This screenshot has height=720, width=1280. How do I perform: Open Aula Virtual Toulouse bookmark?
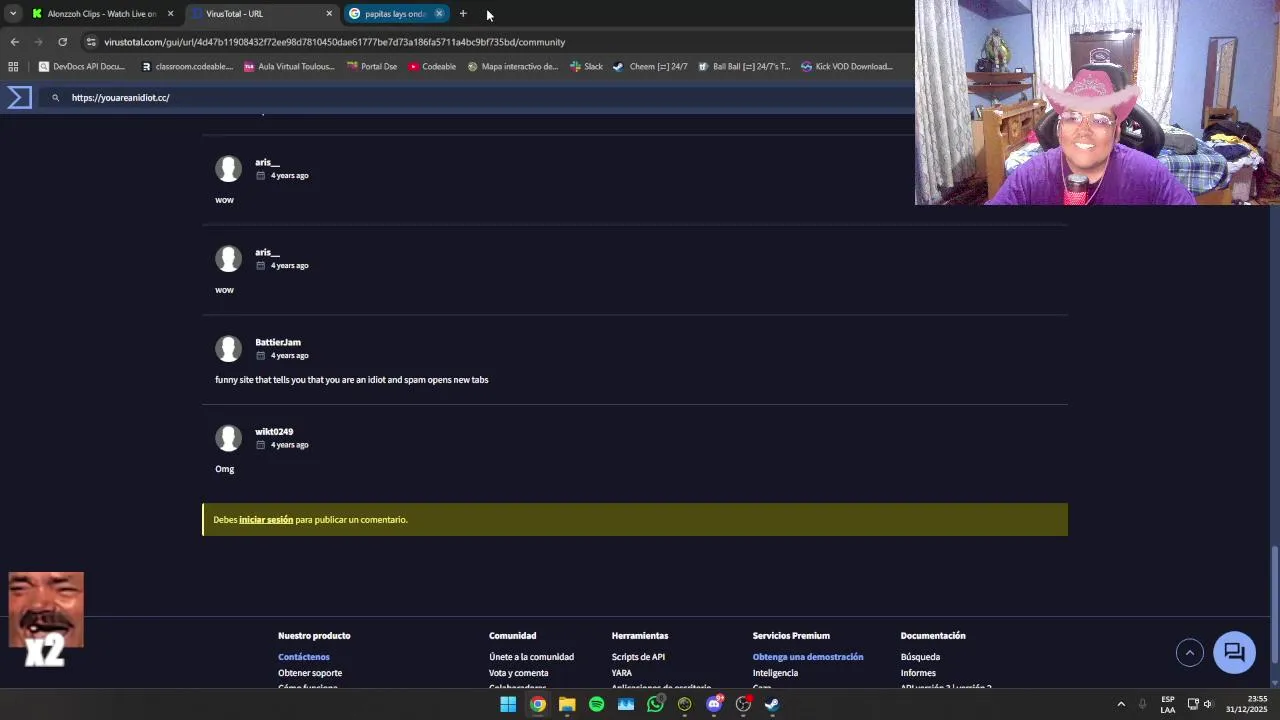[x=289, y=67]
